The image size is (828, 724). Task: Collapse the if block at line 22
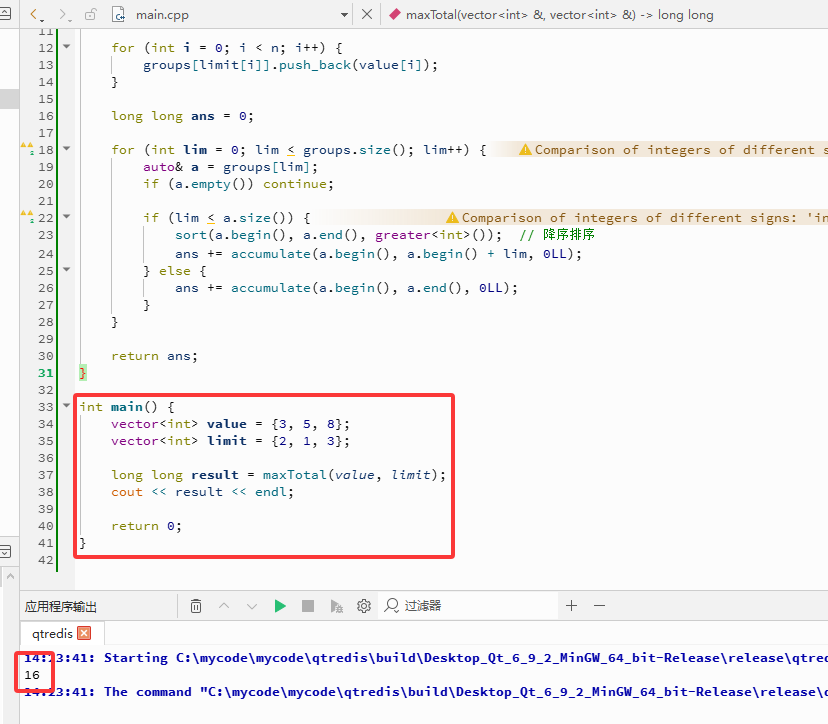(x=67, y=216)
